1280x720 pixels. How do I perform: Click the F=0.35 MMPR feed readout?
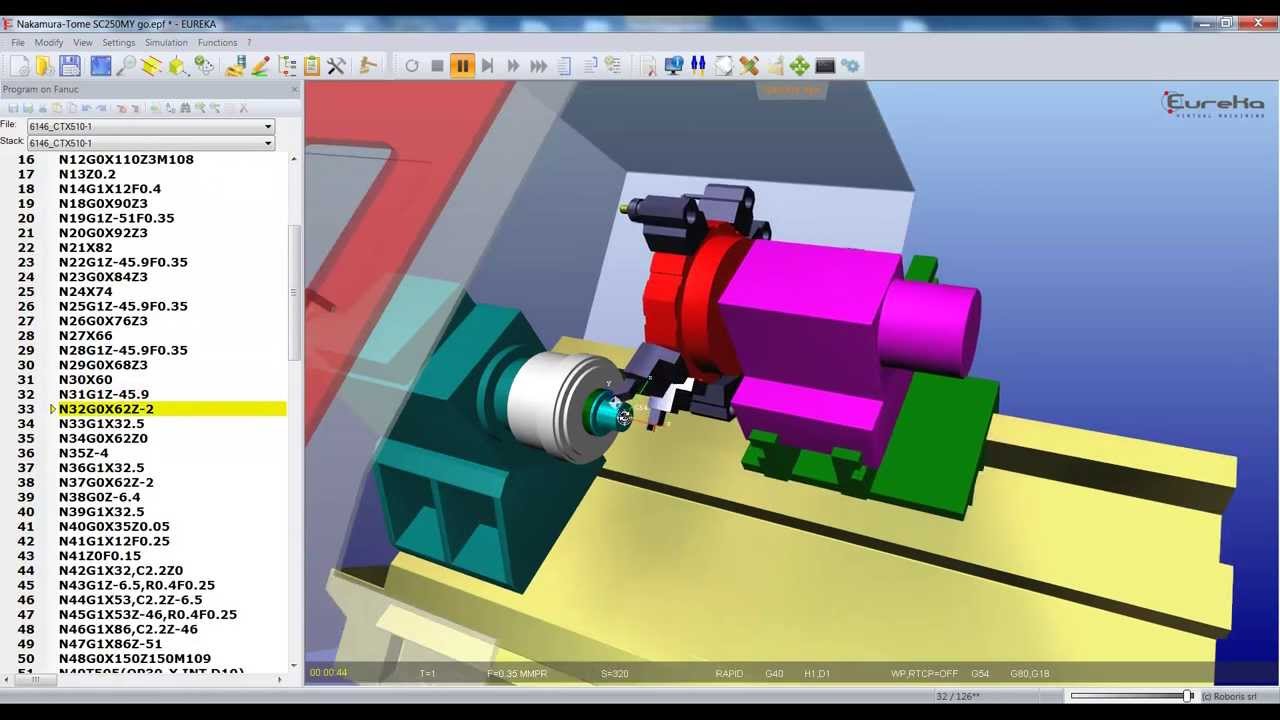point(517,674)
